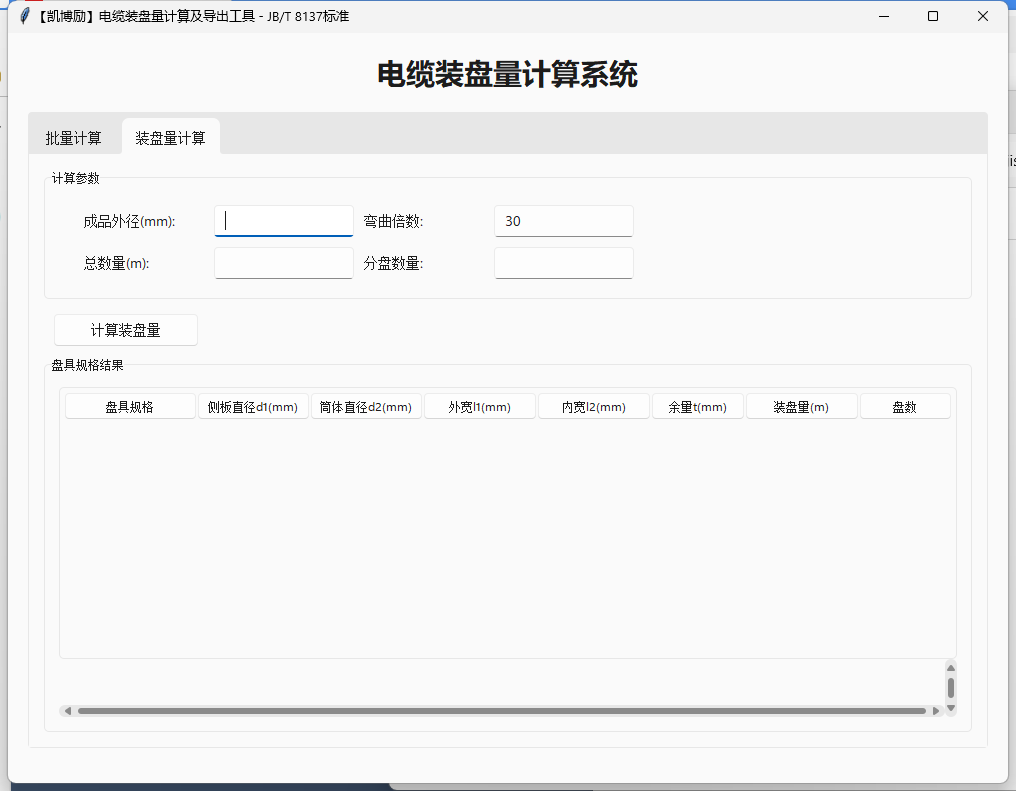Click the 侧板直径d1(mm) column header

point(253,405)
